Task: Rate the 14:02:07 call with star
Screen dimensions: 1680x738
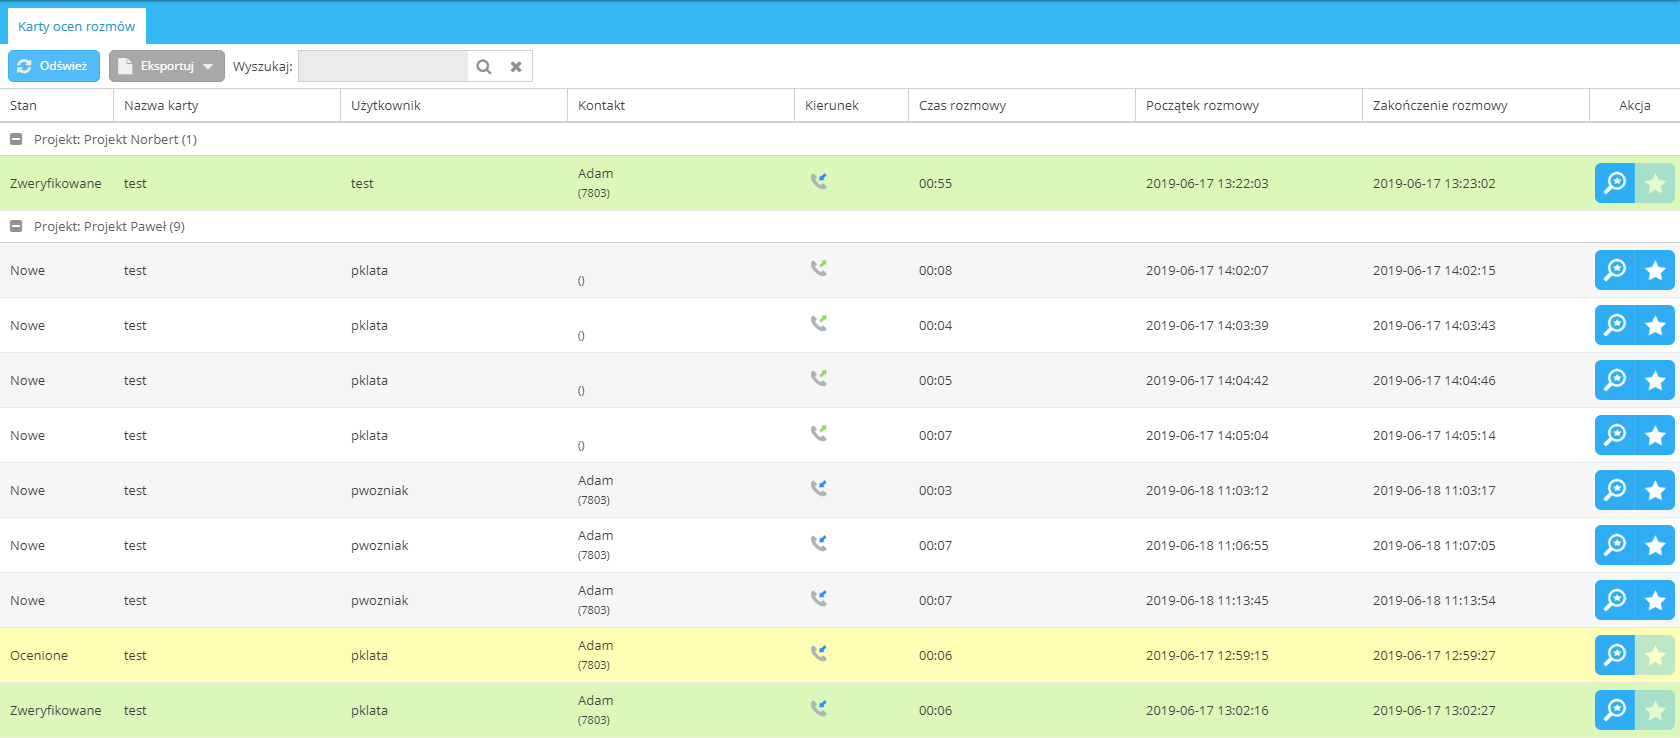Action: tap(1655, 270)
